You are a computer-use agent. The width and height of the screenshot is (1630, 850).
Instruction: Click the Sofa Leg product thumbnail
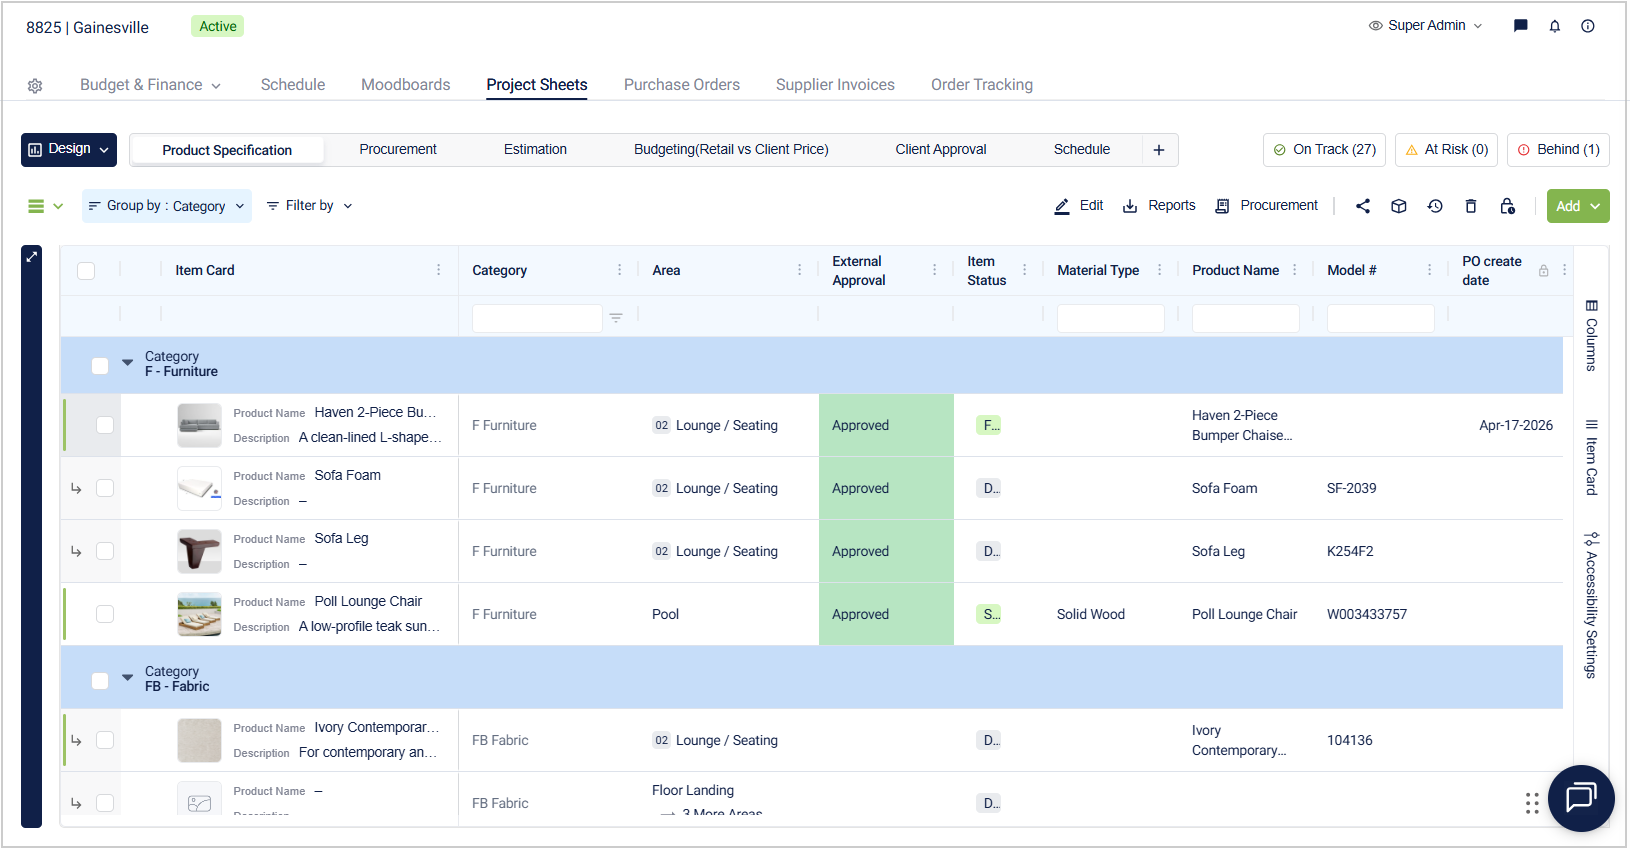(199, 551)
